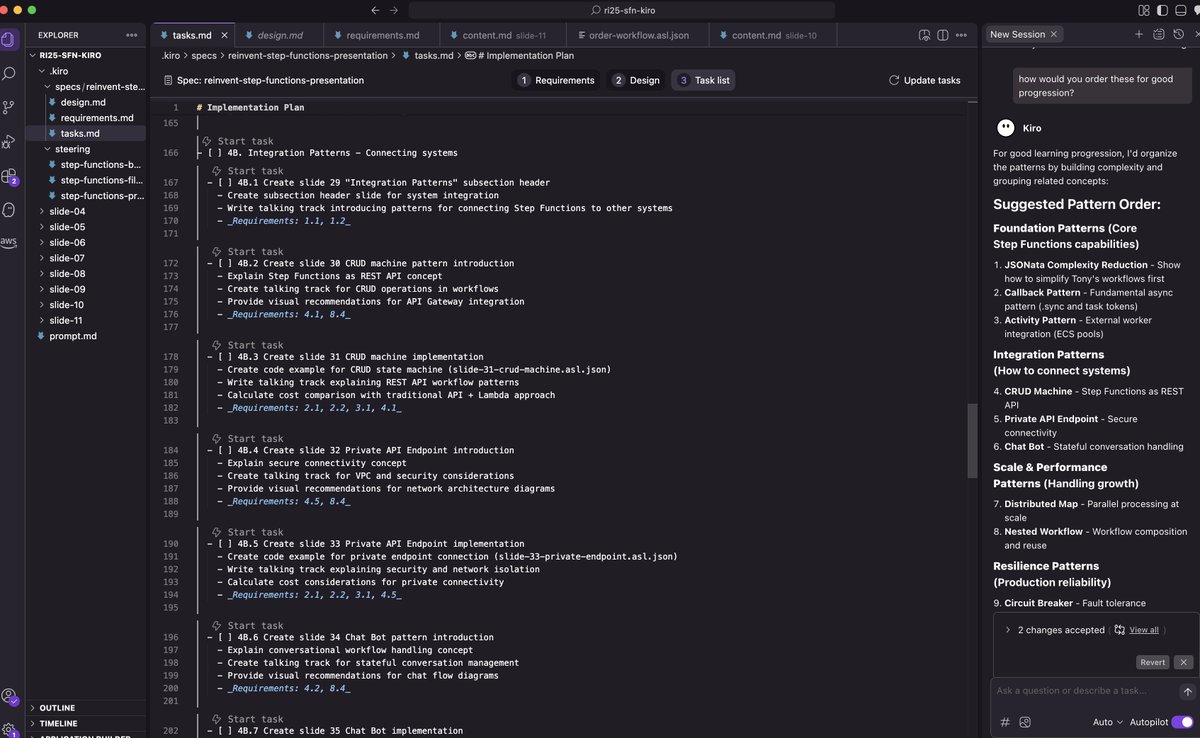This screenshot has height=738, width=1200.
Task: Check task box for 4B. Integration Patterns
Action: click(x=215, y=153)
